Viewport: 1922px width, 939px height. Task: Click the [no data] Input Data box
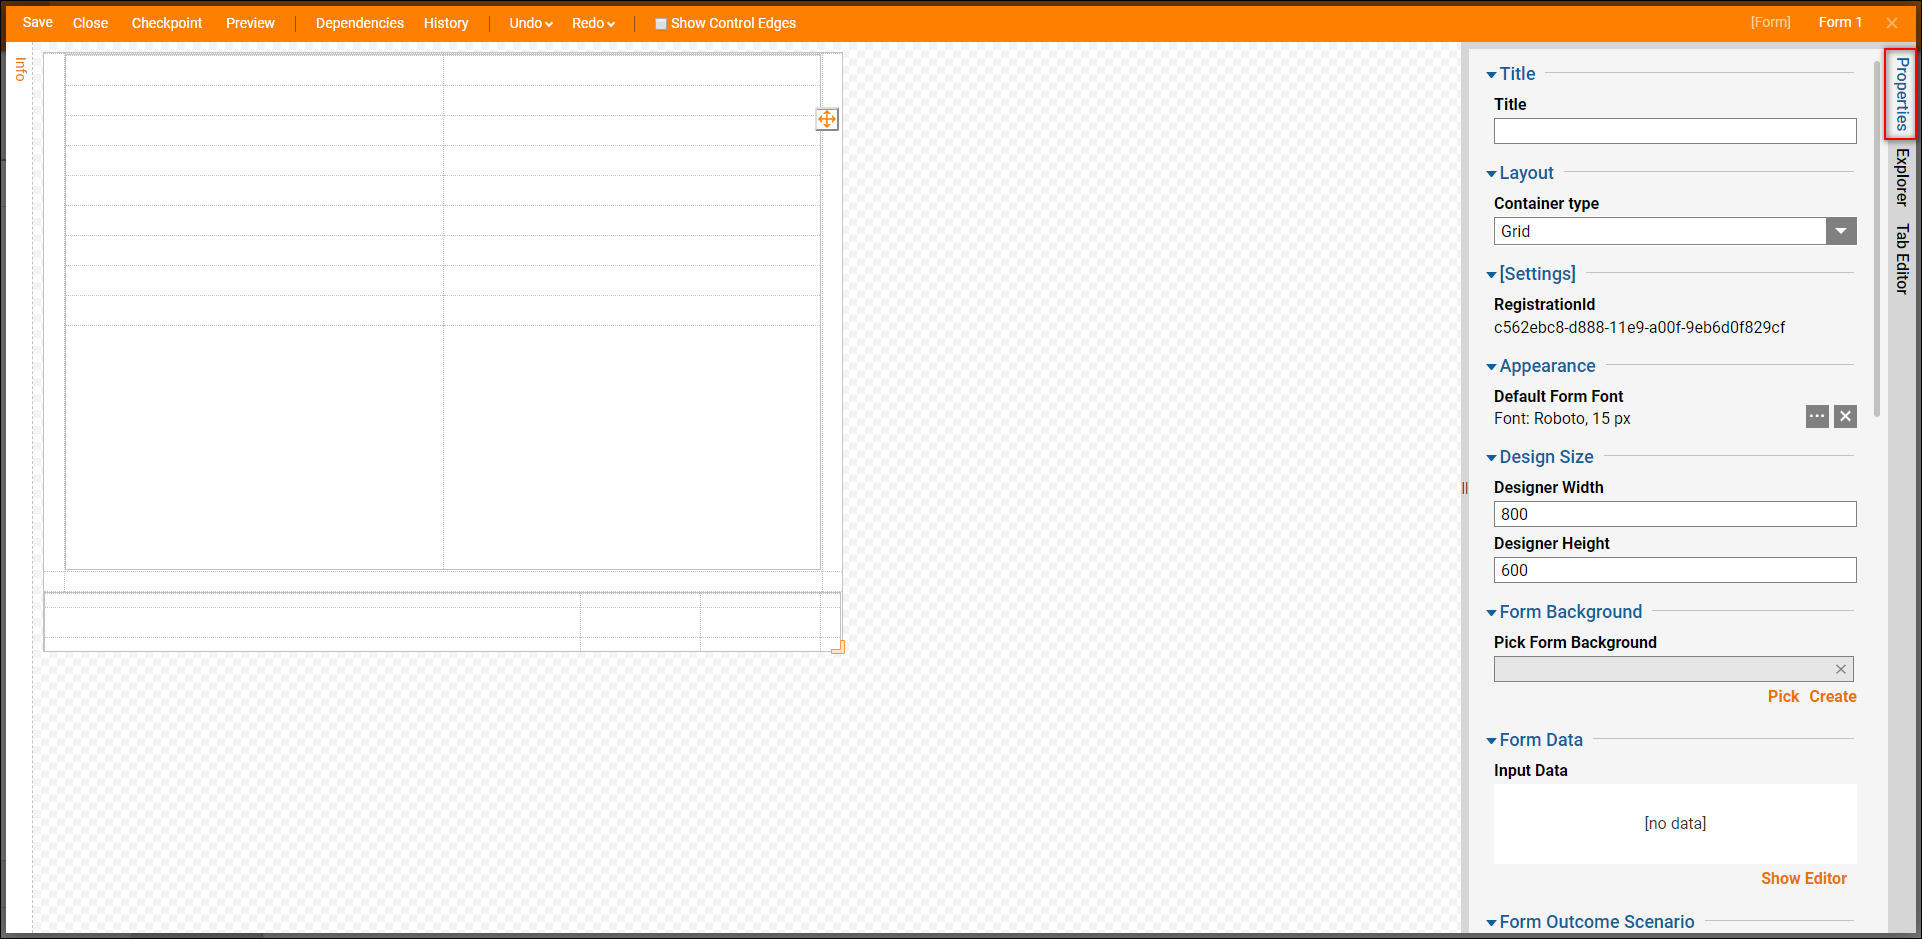pyautogui.click(x=1675, y=824)
